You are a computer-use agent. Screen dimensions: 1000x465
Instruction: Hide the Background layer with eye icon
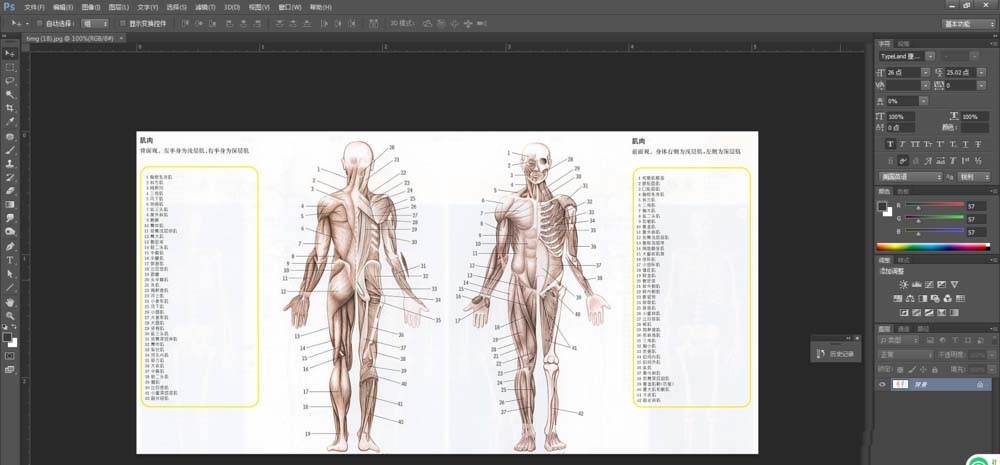point(882,384)
